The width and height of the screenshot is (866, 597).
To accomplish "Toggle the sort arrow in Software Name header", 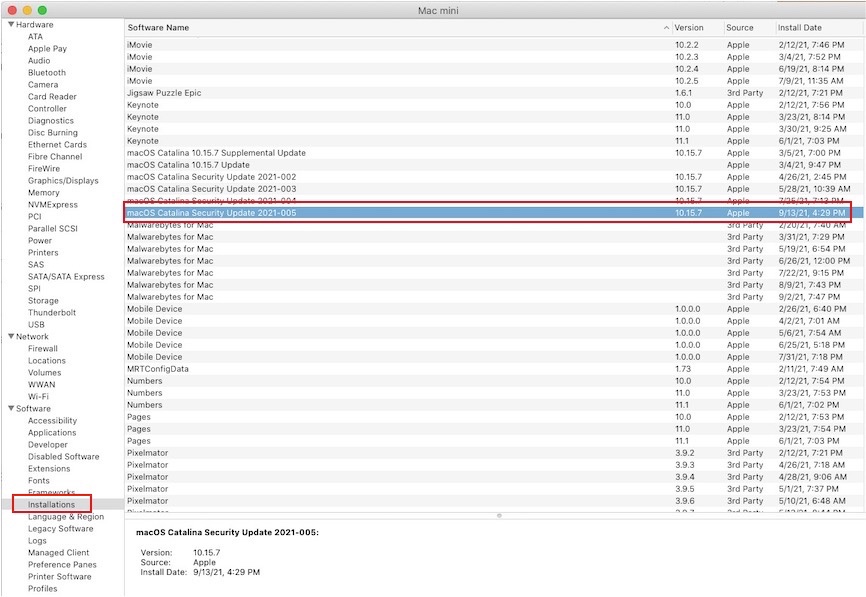I will [667, 28].
